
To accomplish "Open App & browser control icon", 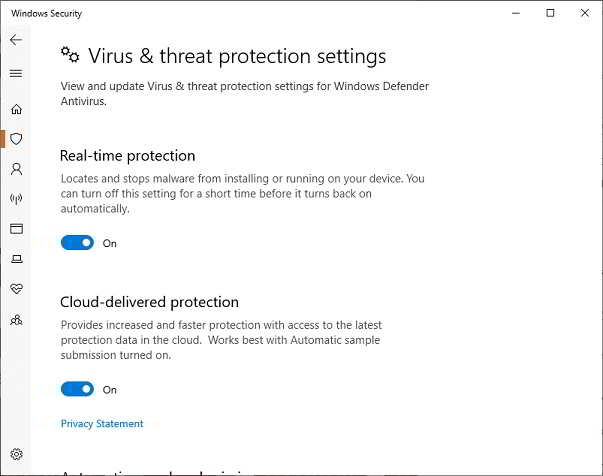I will tap(16, 229).
